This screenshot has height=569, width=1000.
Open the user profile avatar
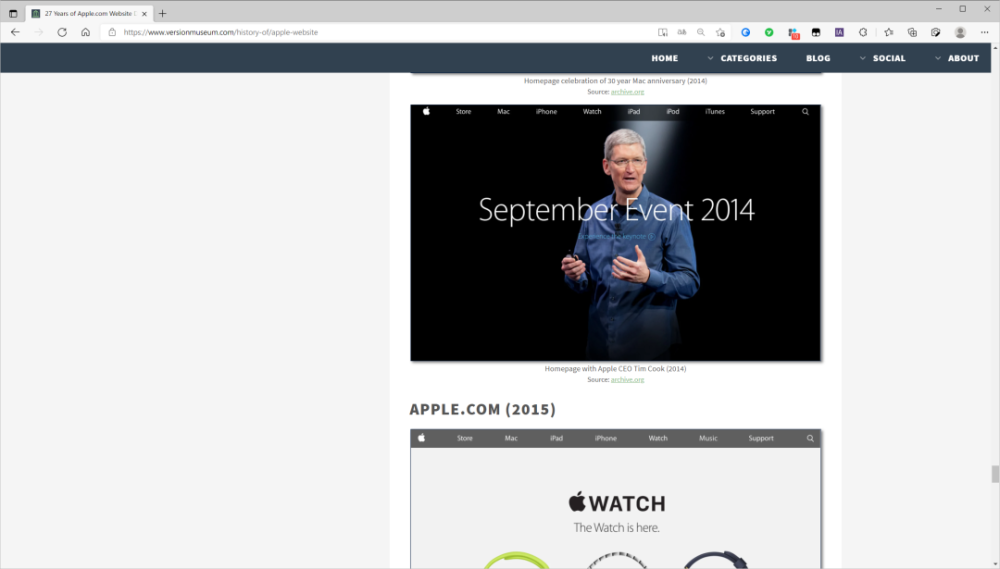[x=960, y=32]
